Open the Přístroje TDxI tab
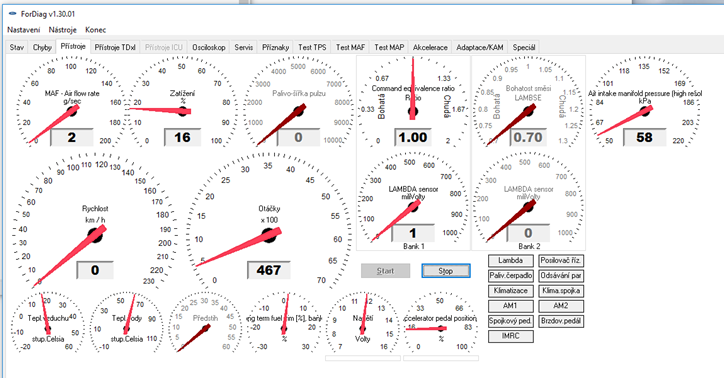Image resolution: width=724 pixels, height=378 pixels. click(115, 47)
